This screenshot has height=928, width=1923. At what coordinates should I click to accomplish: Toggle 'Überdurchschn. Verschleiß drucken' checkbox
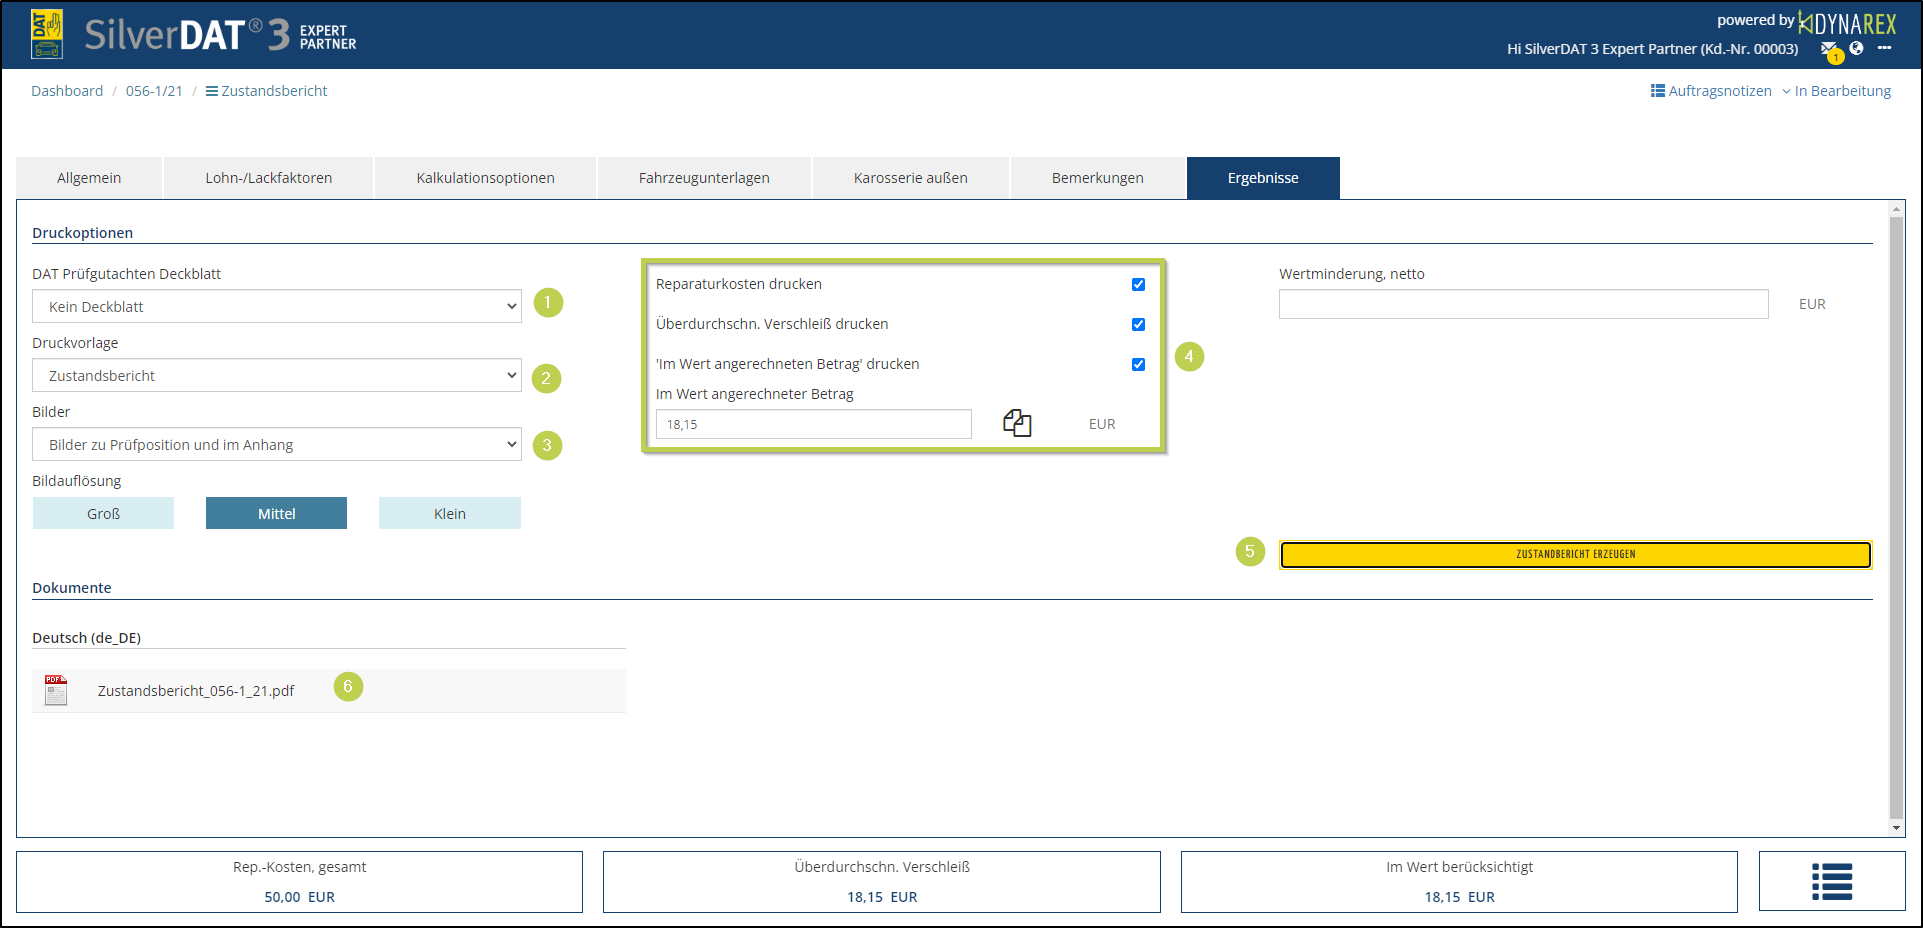(1138, 324)
